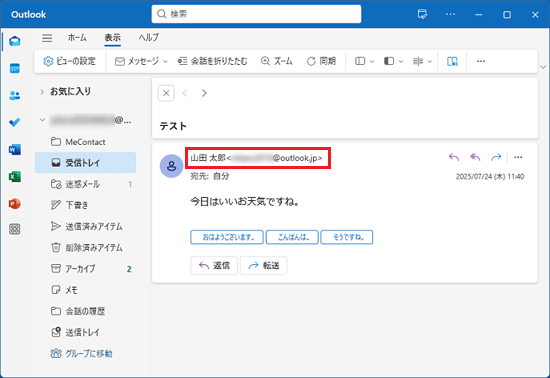Viewport: 550px width, 378px height.
Task: Open ribbon overflow ellipsis menu
Action: pos(481,61)
